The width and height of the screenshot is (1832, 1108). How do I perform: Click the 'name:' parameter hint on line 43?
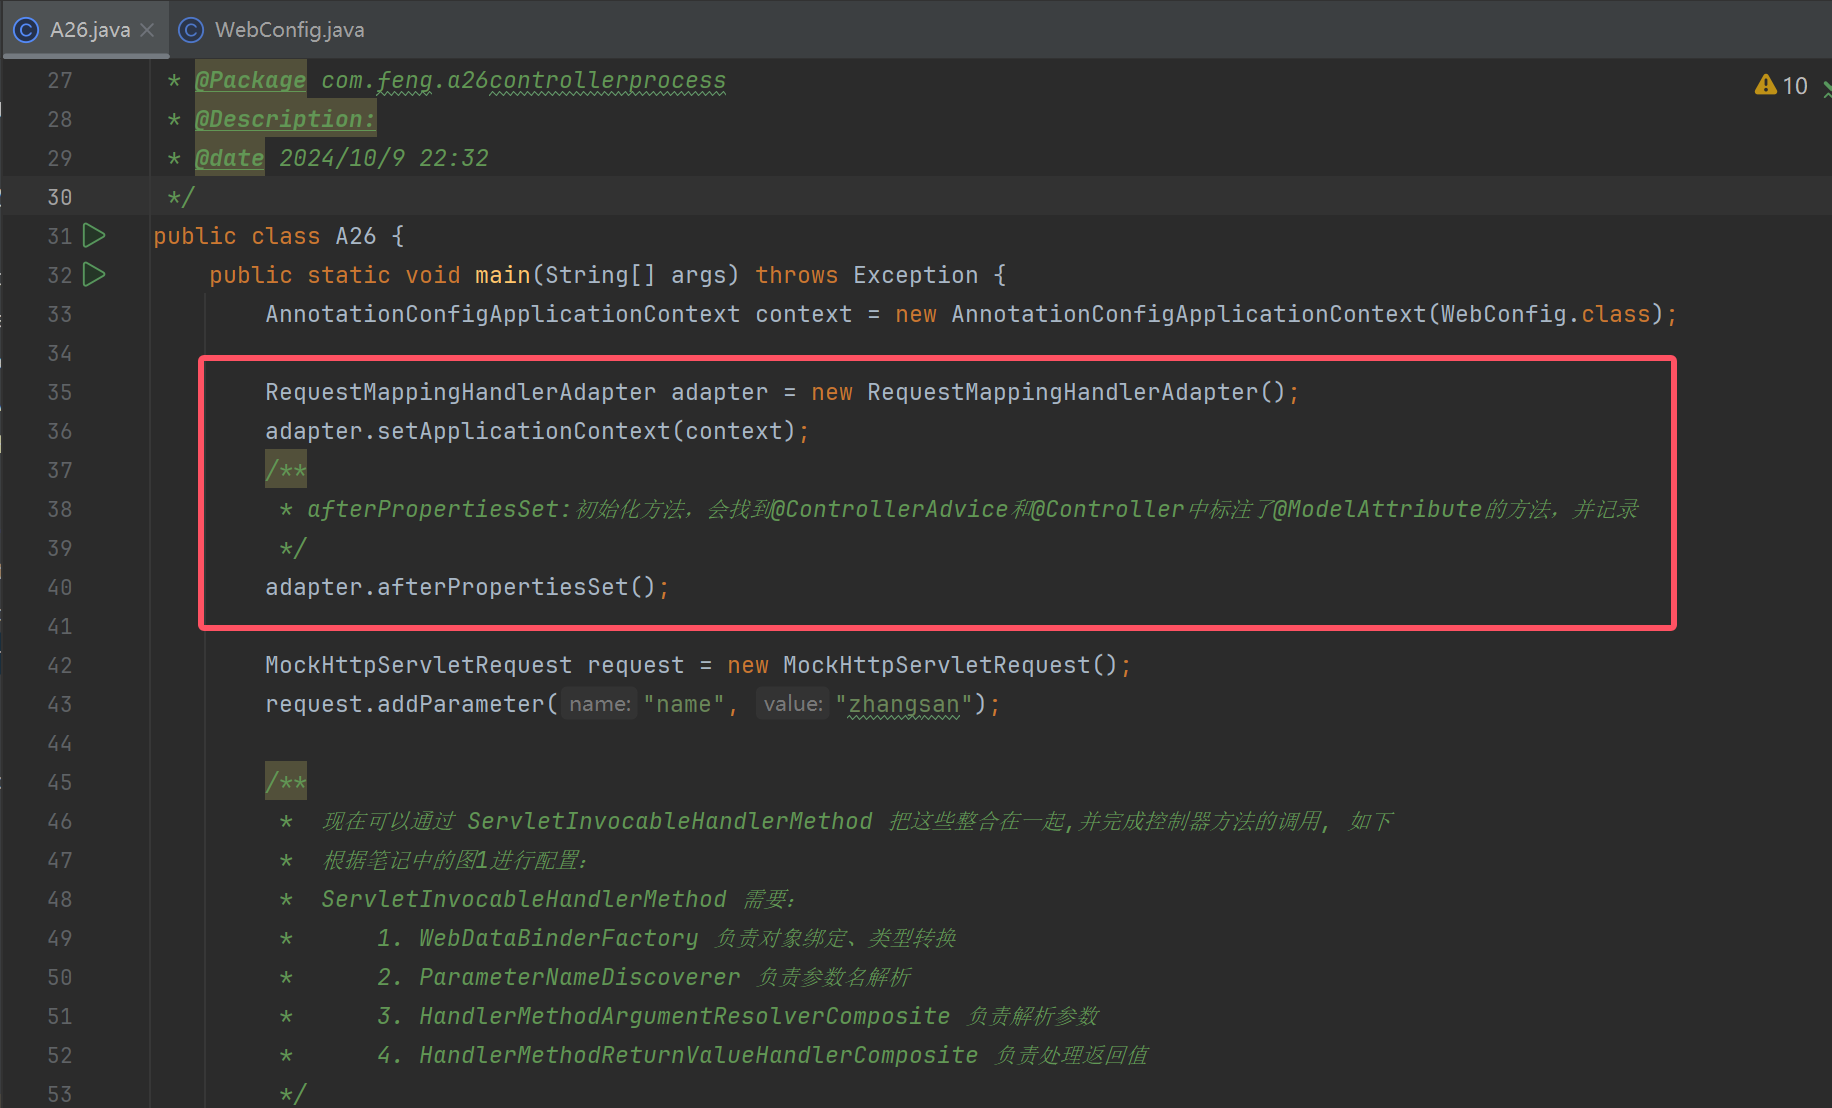pos(599,704)
